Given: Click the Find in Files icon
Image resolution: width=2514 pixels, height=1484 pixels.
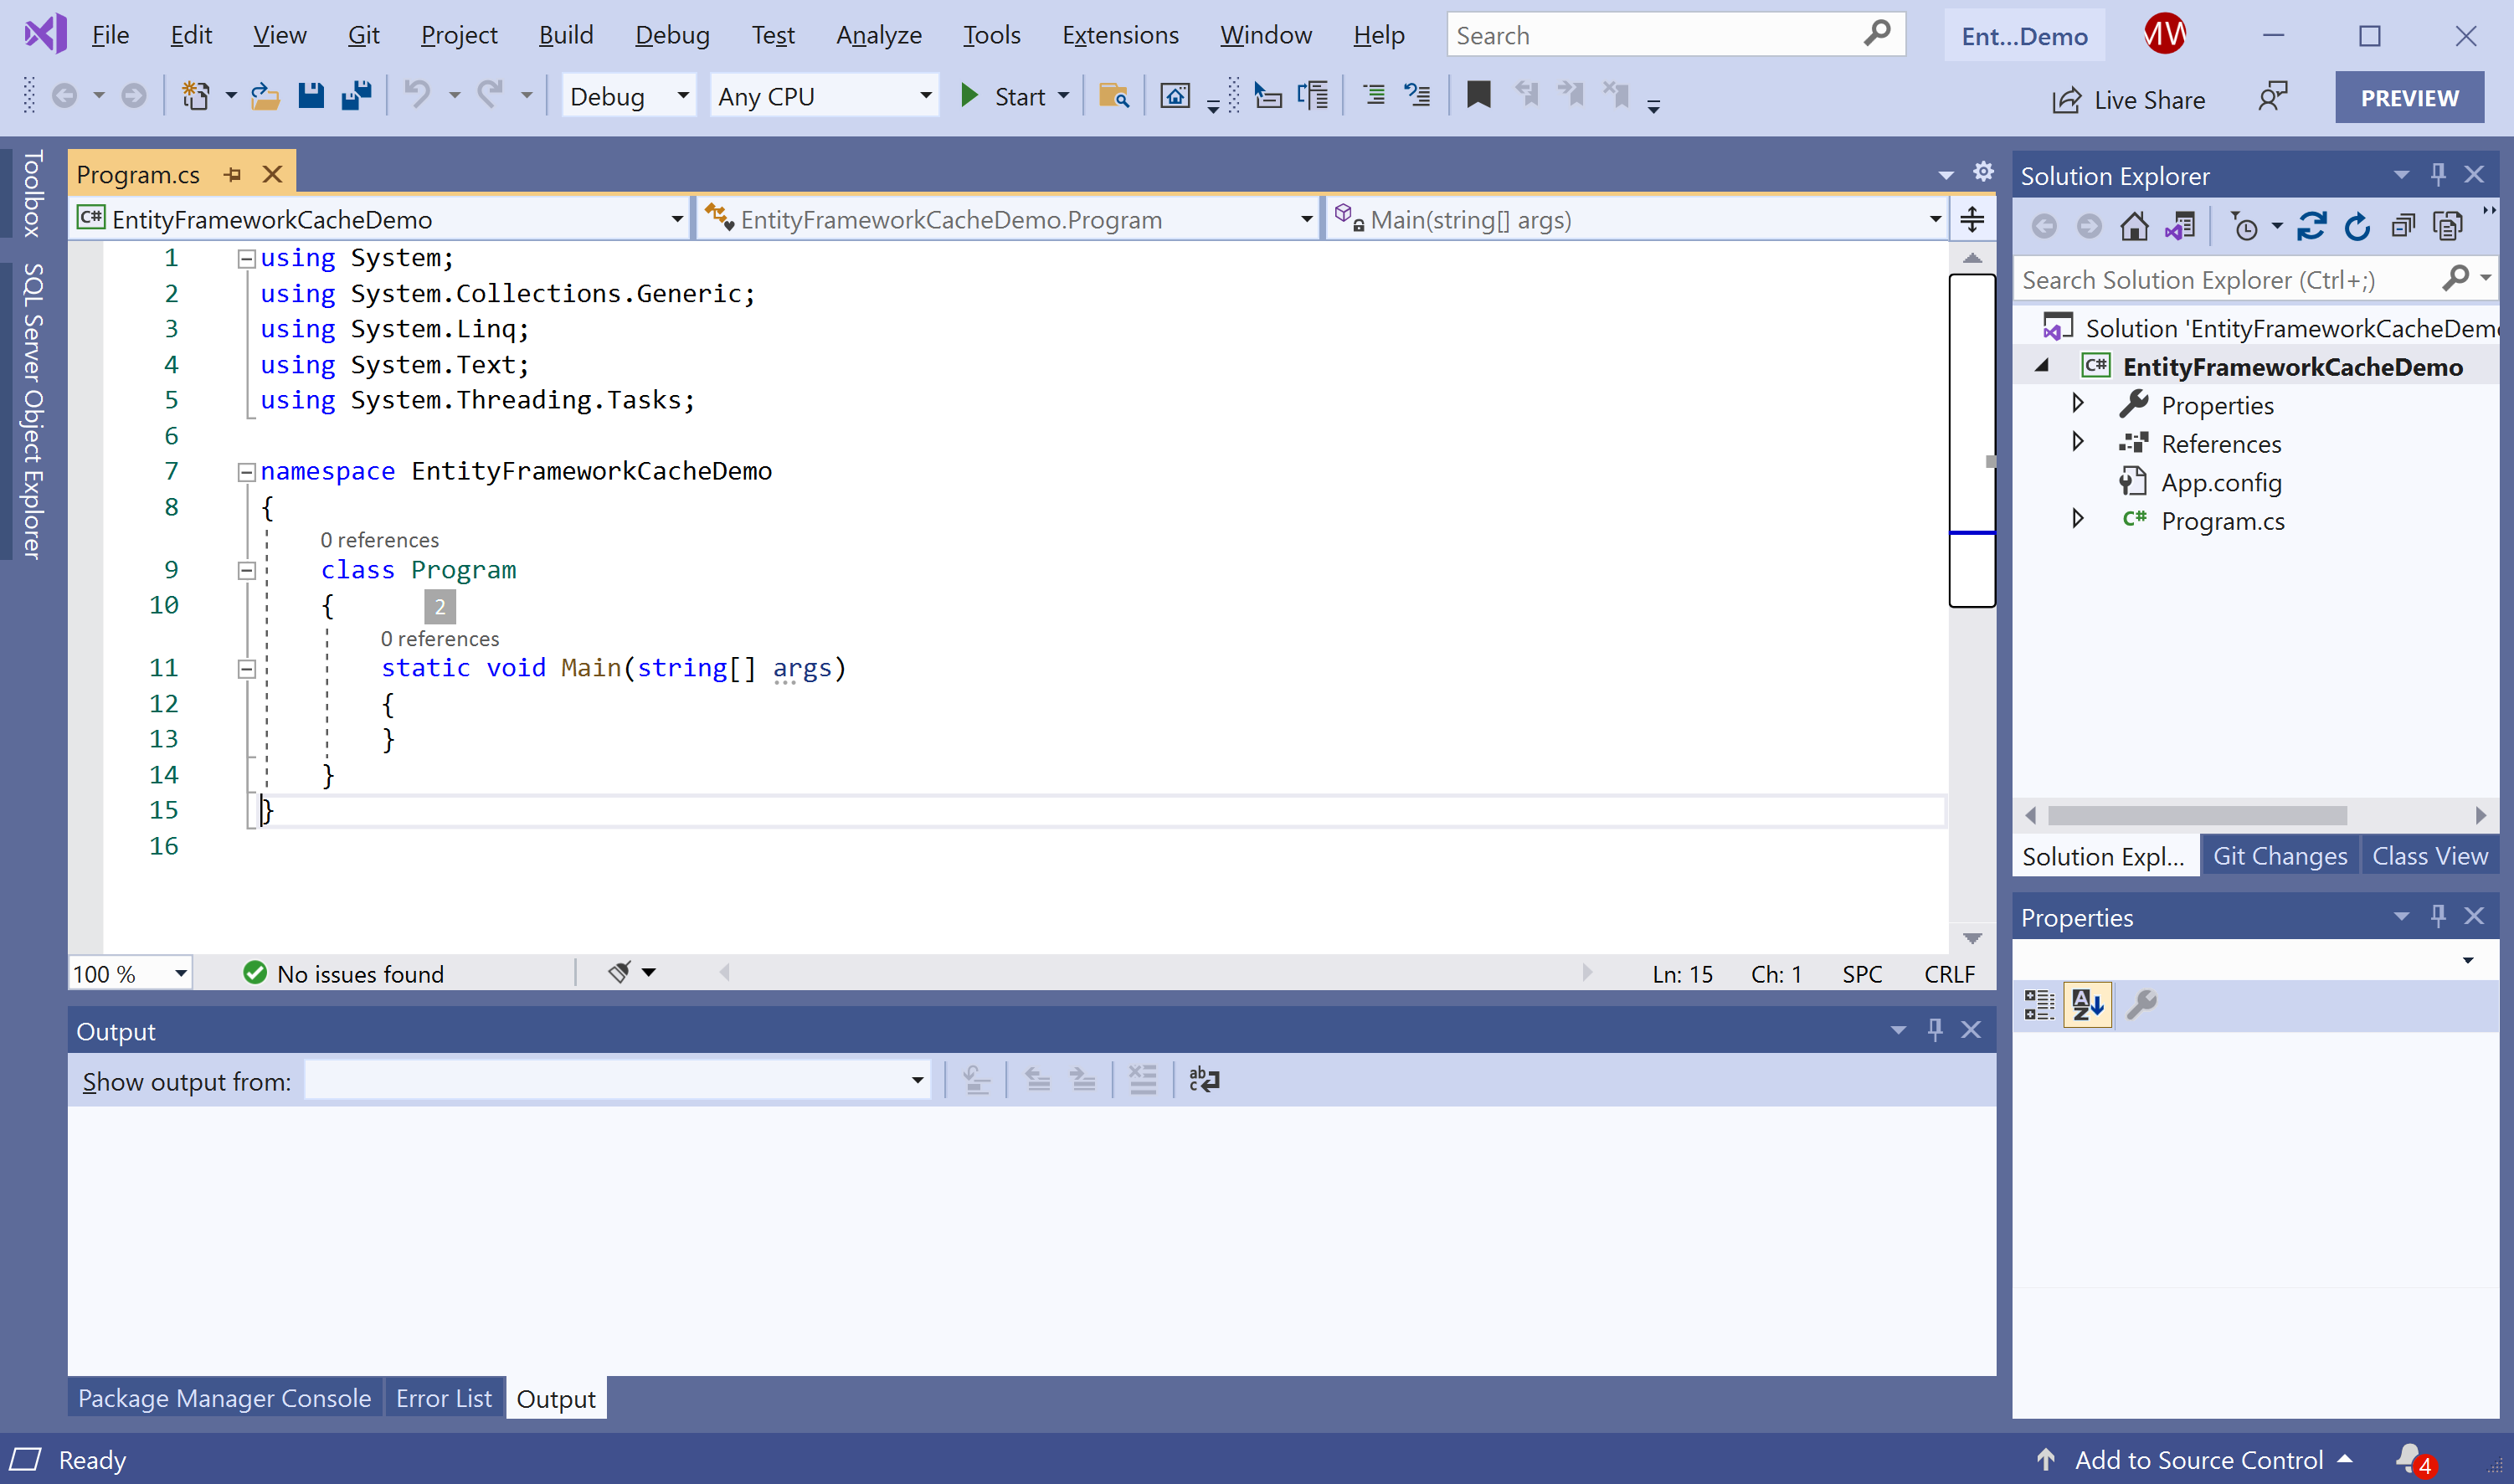Looking at the screenshot, I should pos(1113,96).
